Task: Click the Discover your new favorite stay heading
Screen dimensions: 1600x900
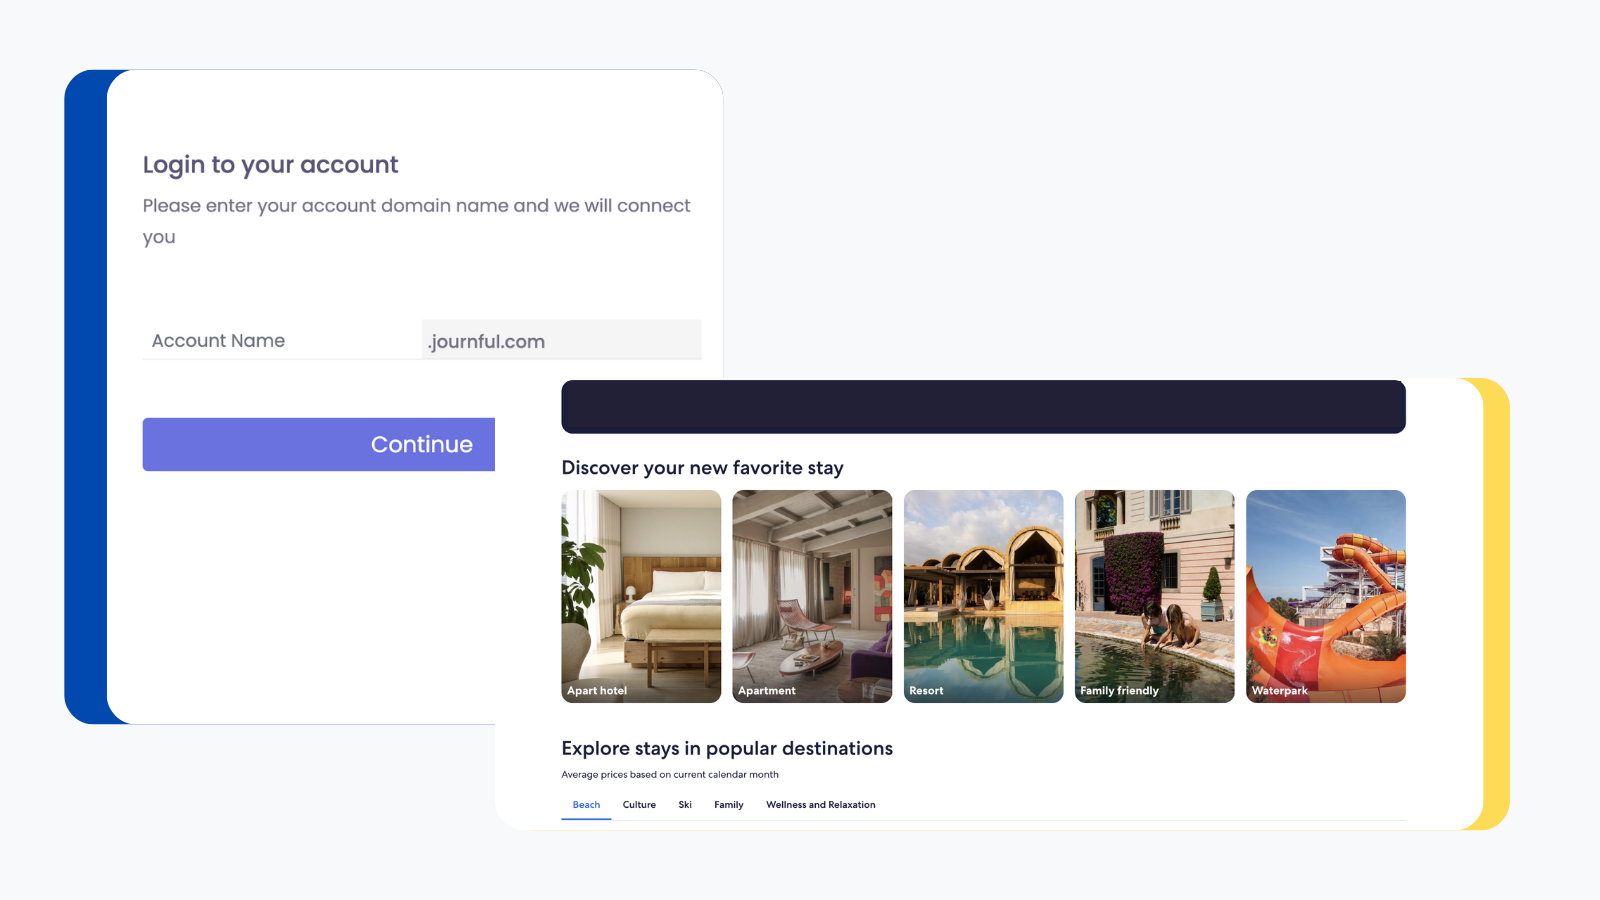Action: tap(702, 468)
